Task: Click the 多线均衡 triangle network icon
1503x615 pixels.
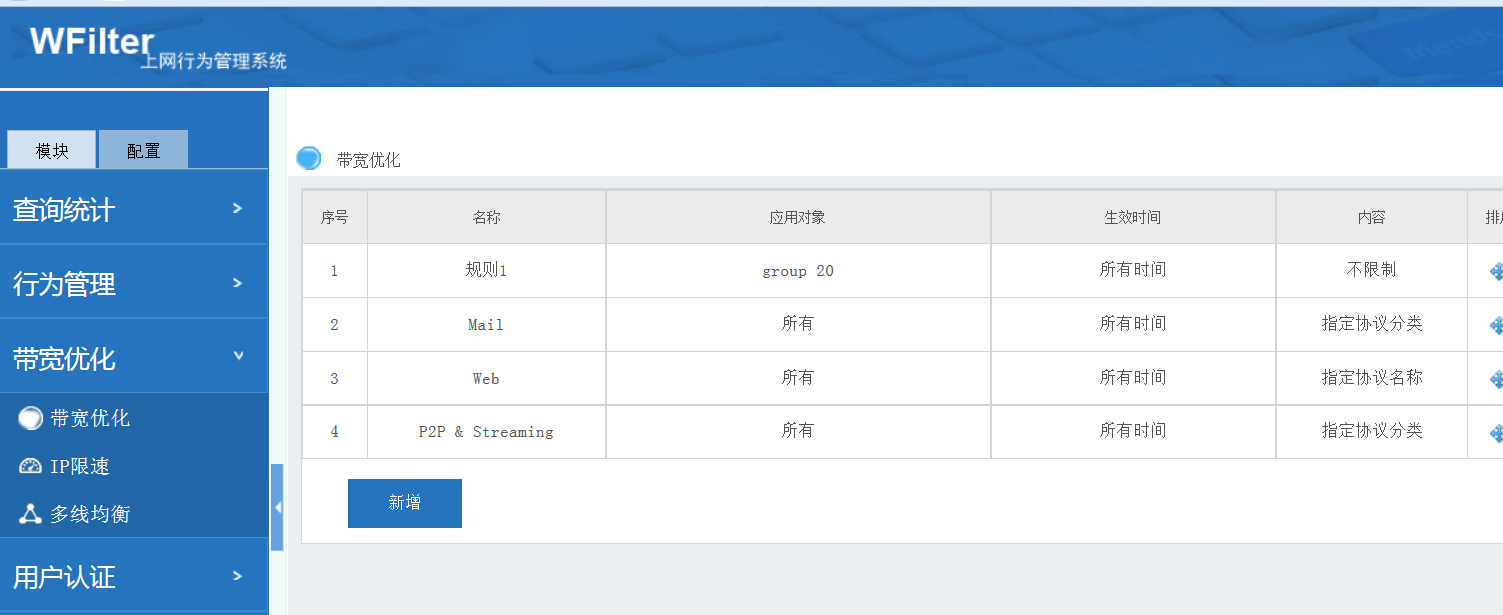Action: (x=30, y=515)
